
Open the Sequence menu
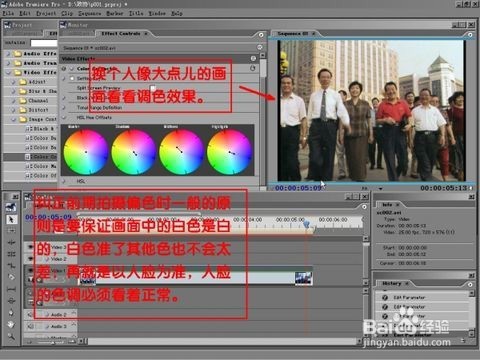[90, 13]
